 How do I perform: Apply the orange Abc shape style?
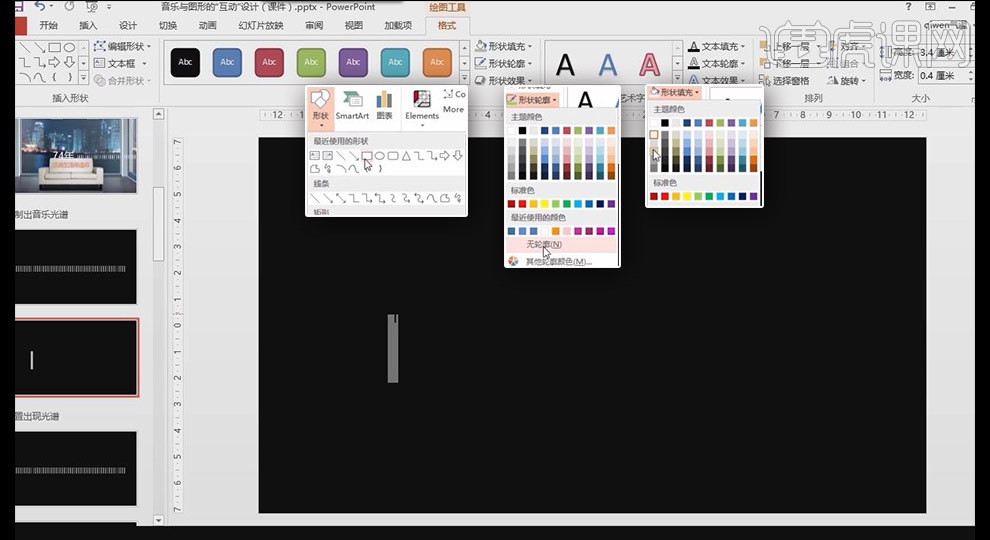coord(437,62)
